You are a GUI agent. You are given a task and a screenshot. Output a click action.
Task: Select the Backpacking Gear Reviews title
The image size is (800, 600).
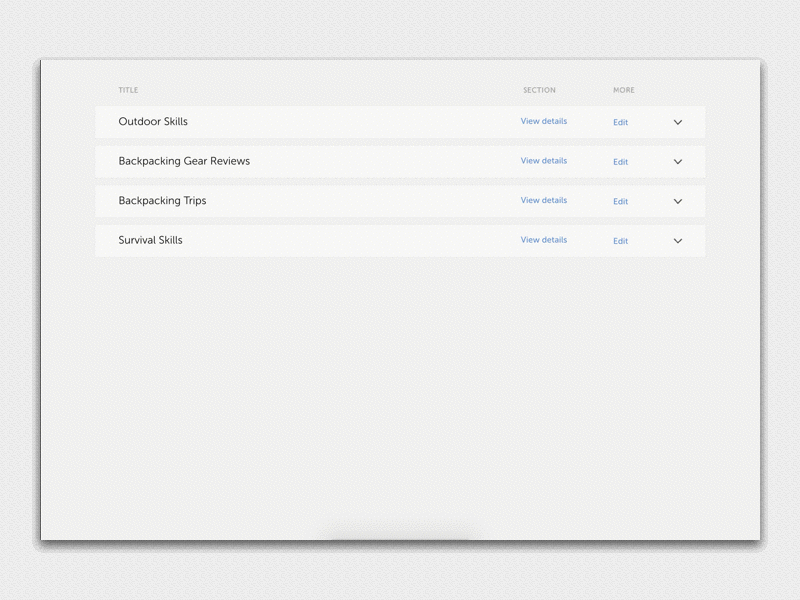pos(184,161)
